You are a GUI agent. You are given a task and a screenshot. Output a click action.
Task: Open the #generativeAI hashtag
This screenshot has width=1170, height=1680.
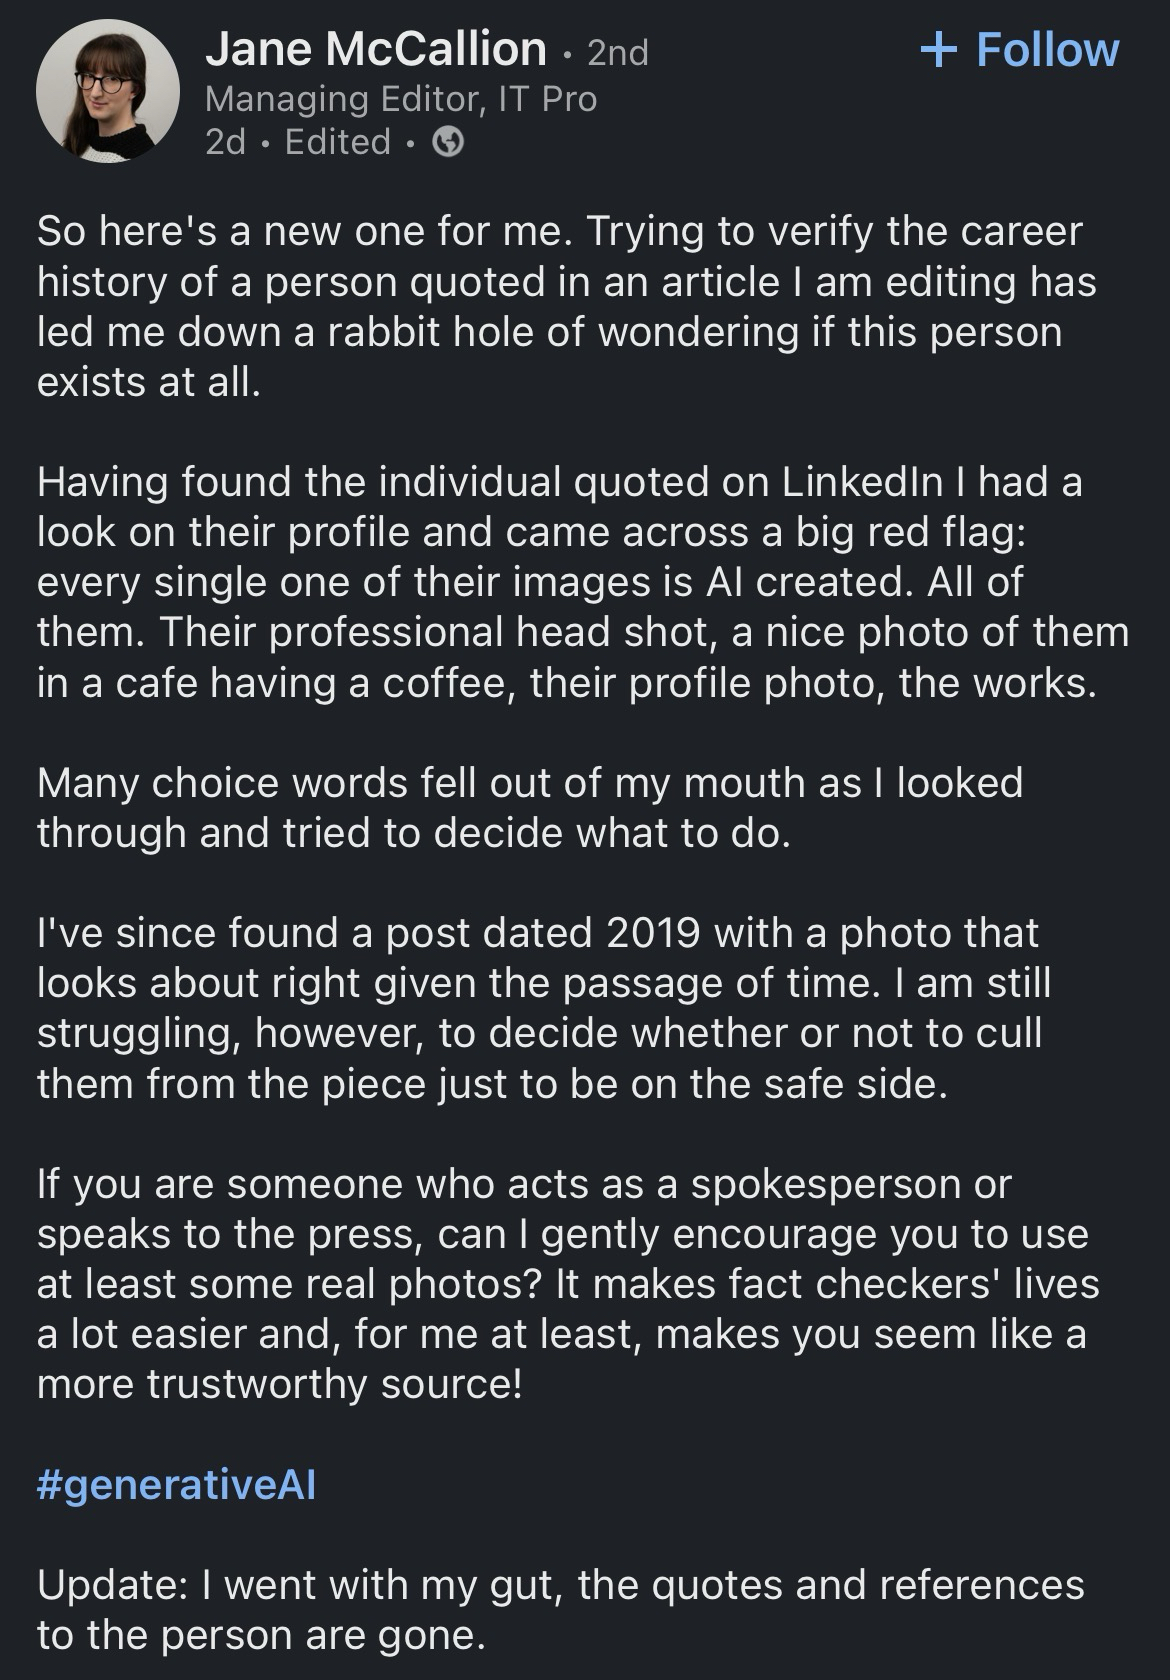point(176,1485)
